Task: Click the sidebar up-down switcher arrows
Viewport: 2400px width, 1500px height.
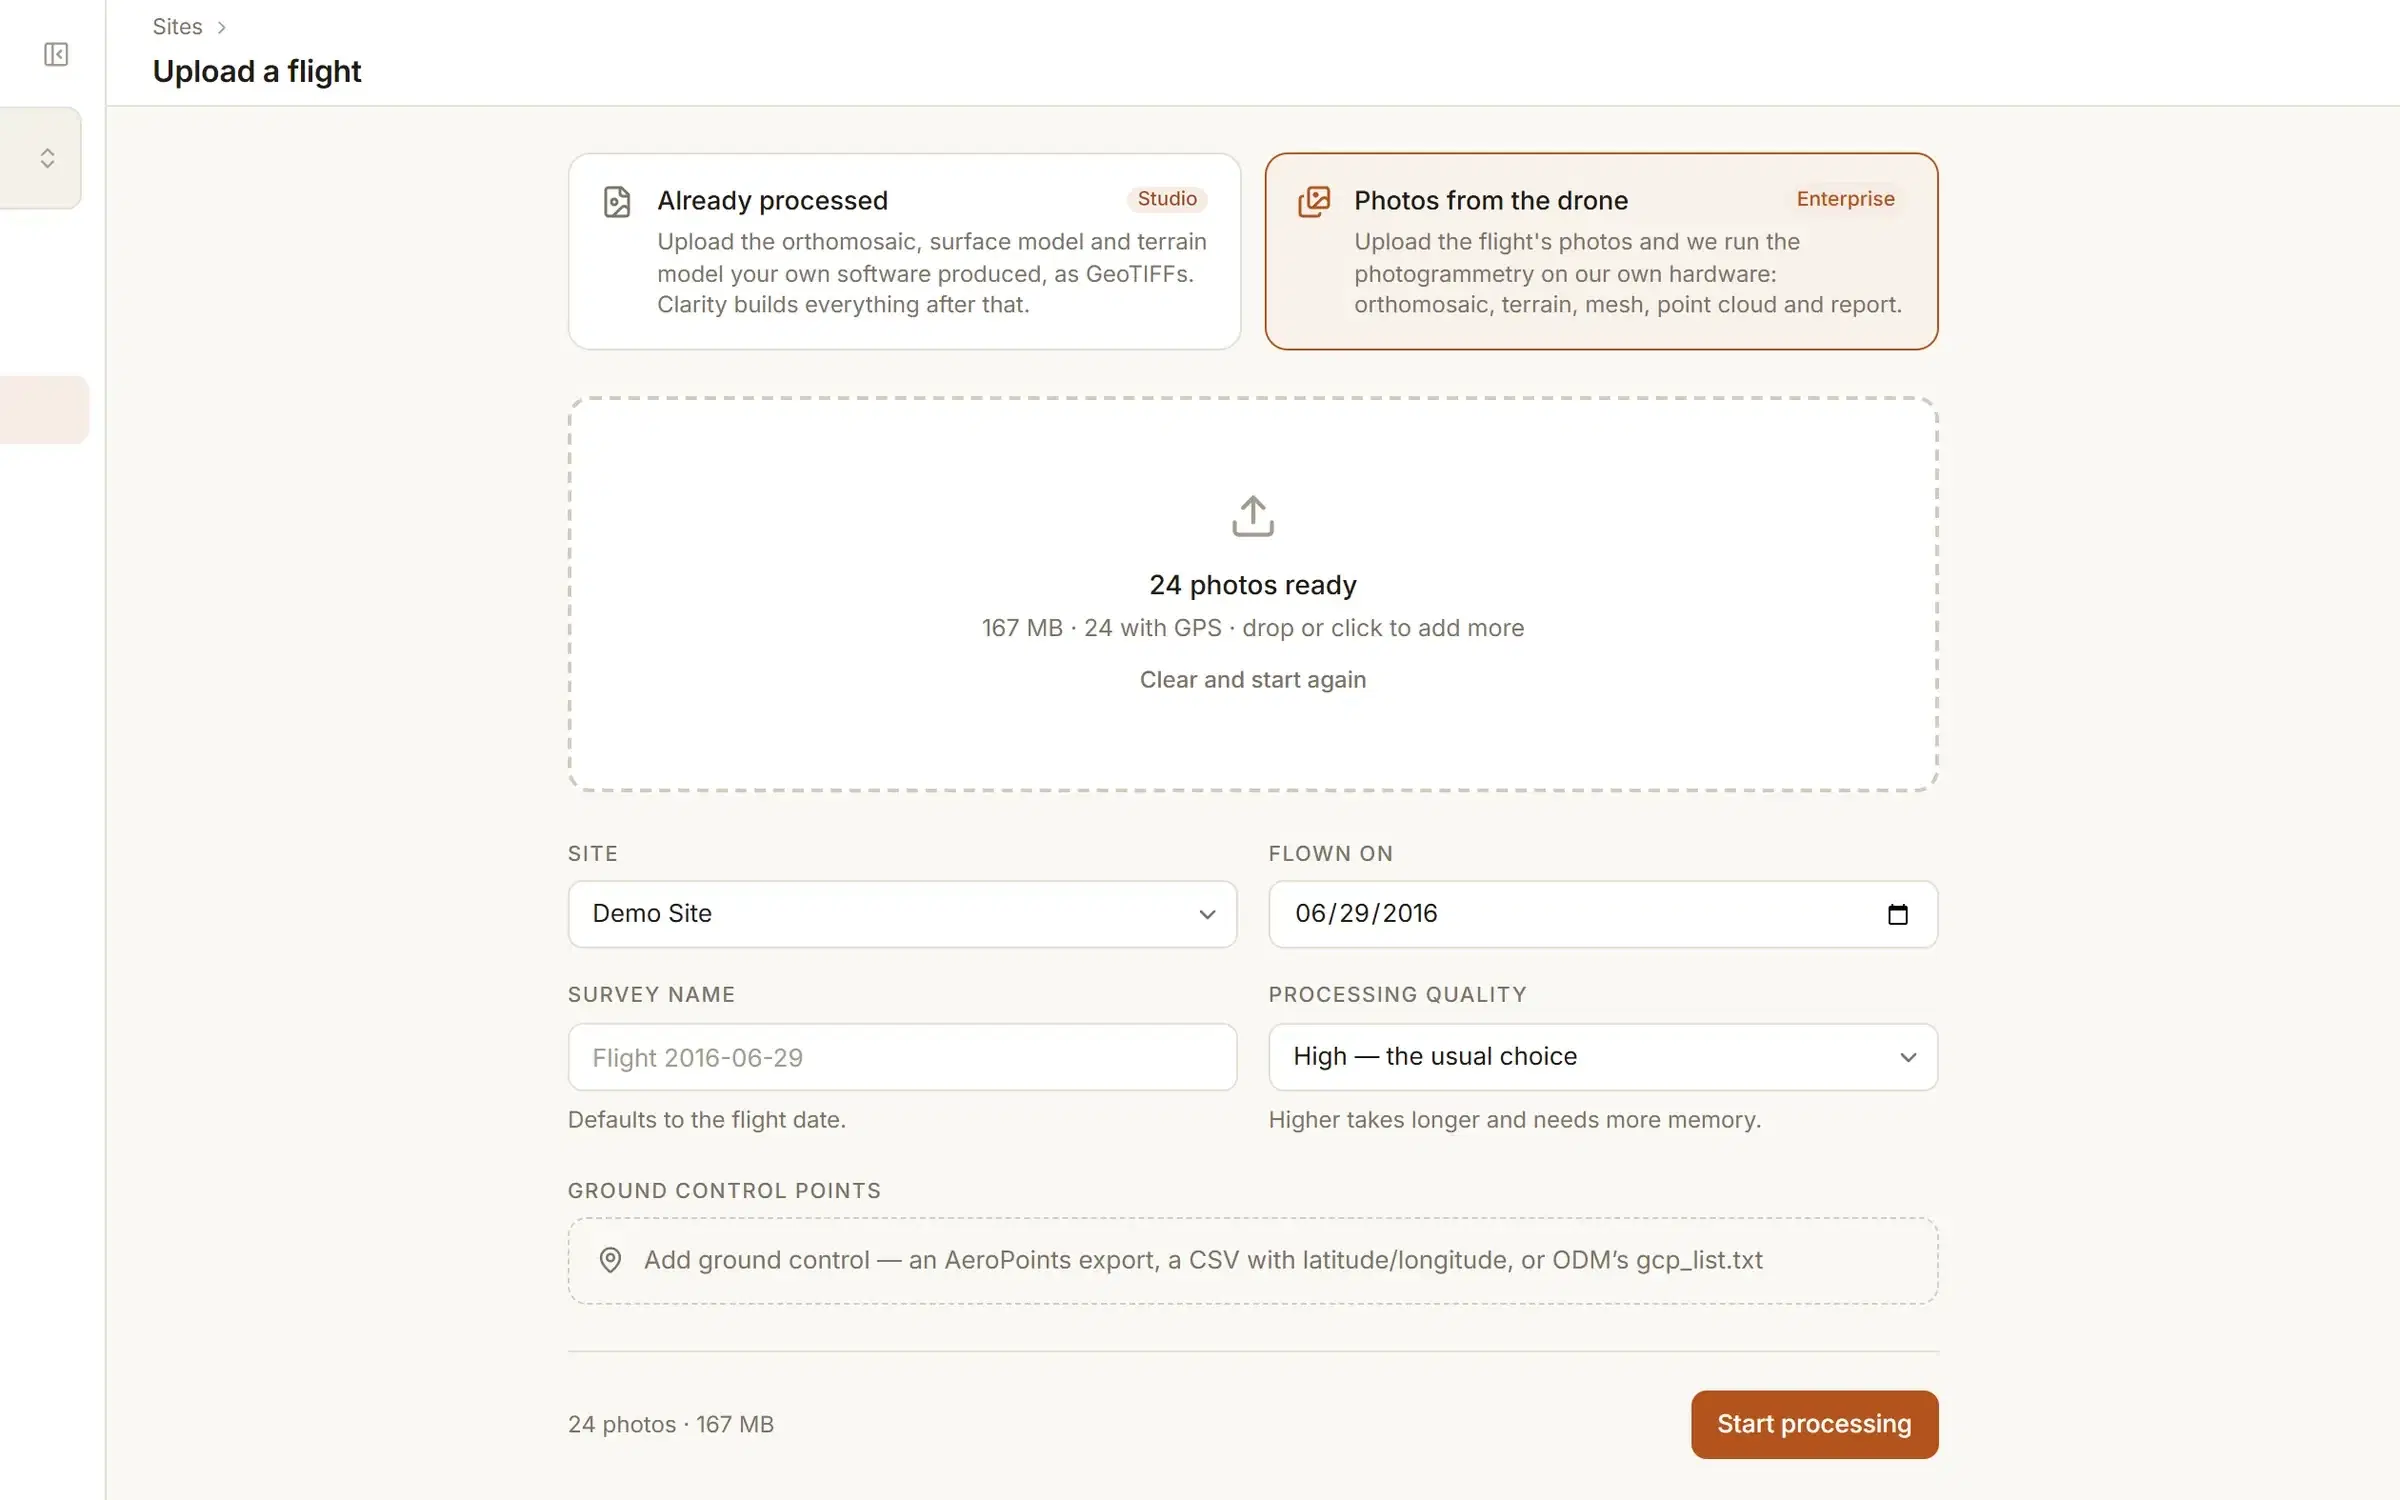Action: [x=47, y=158]
